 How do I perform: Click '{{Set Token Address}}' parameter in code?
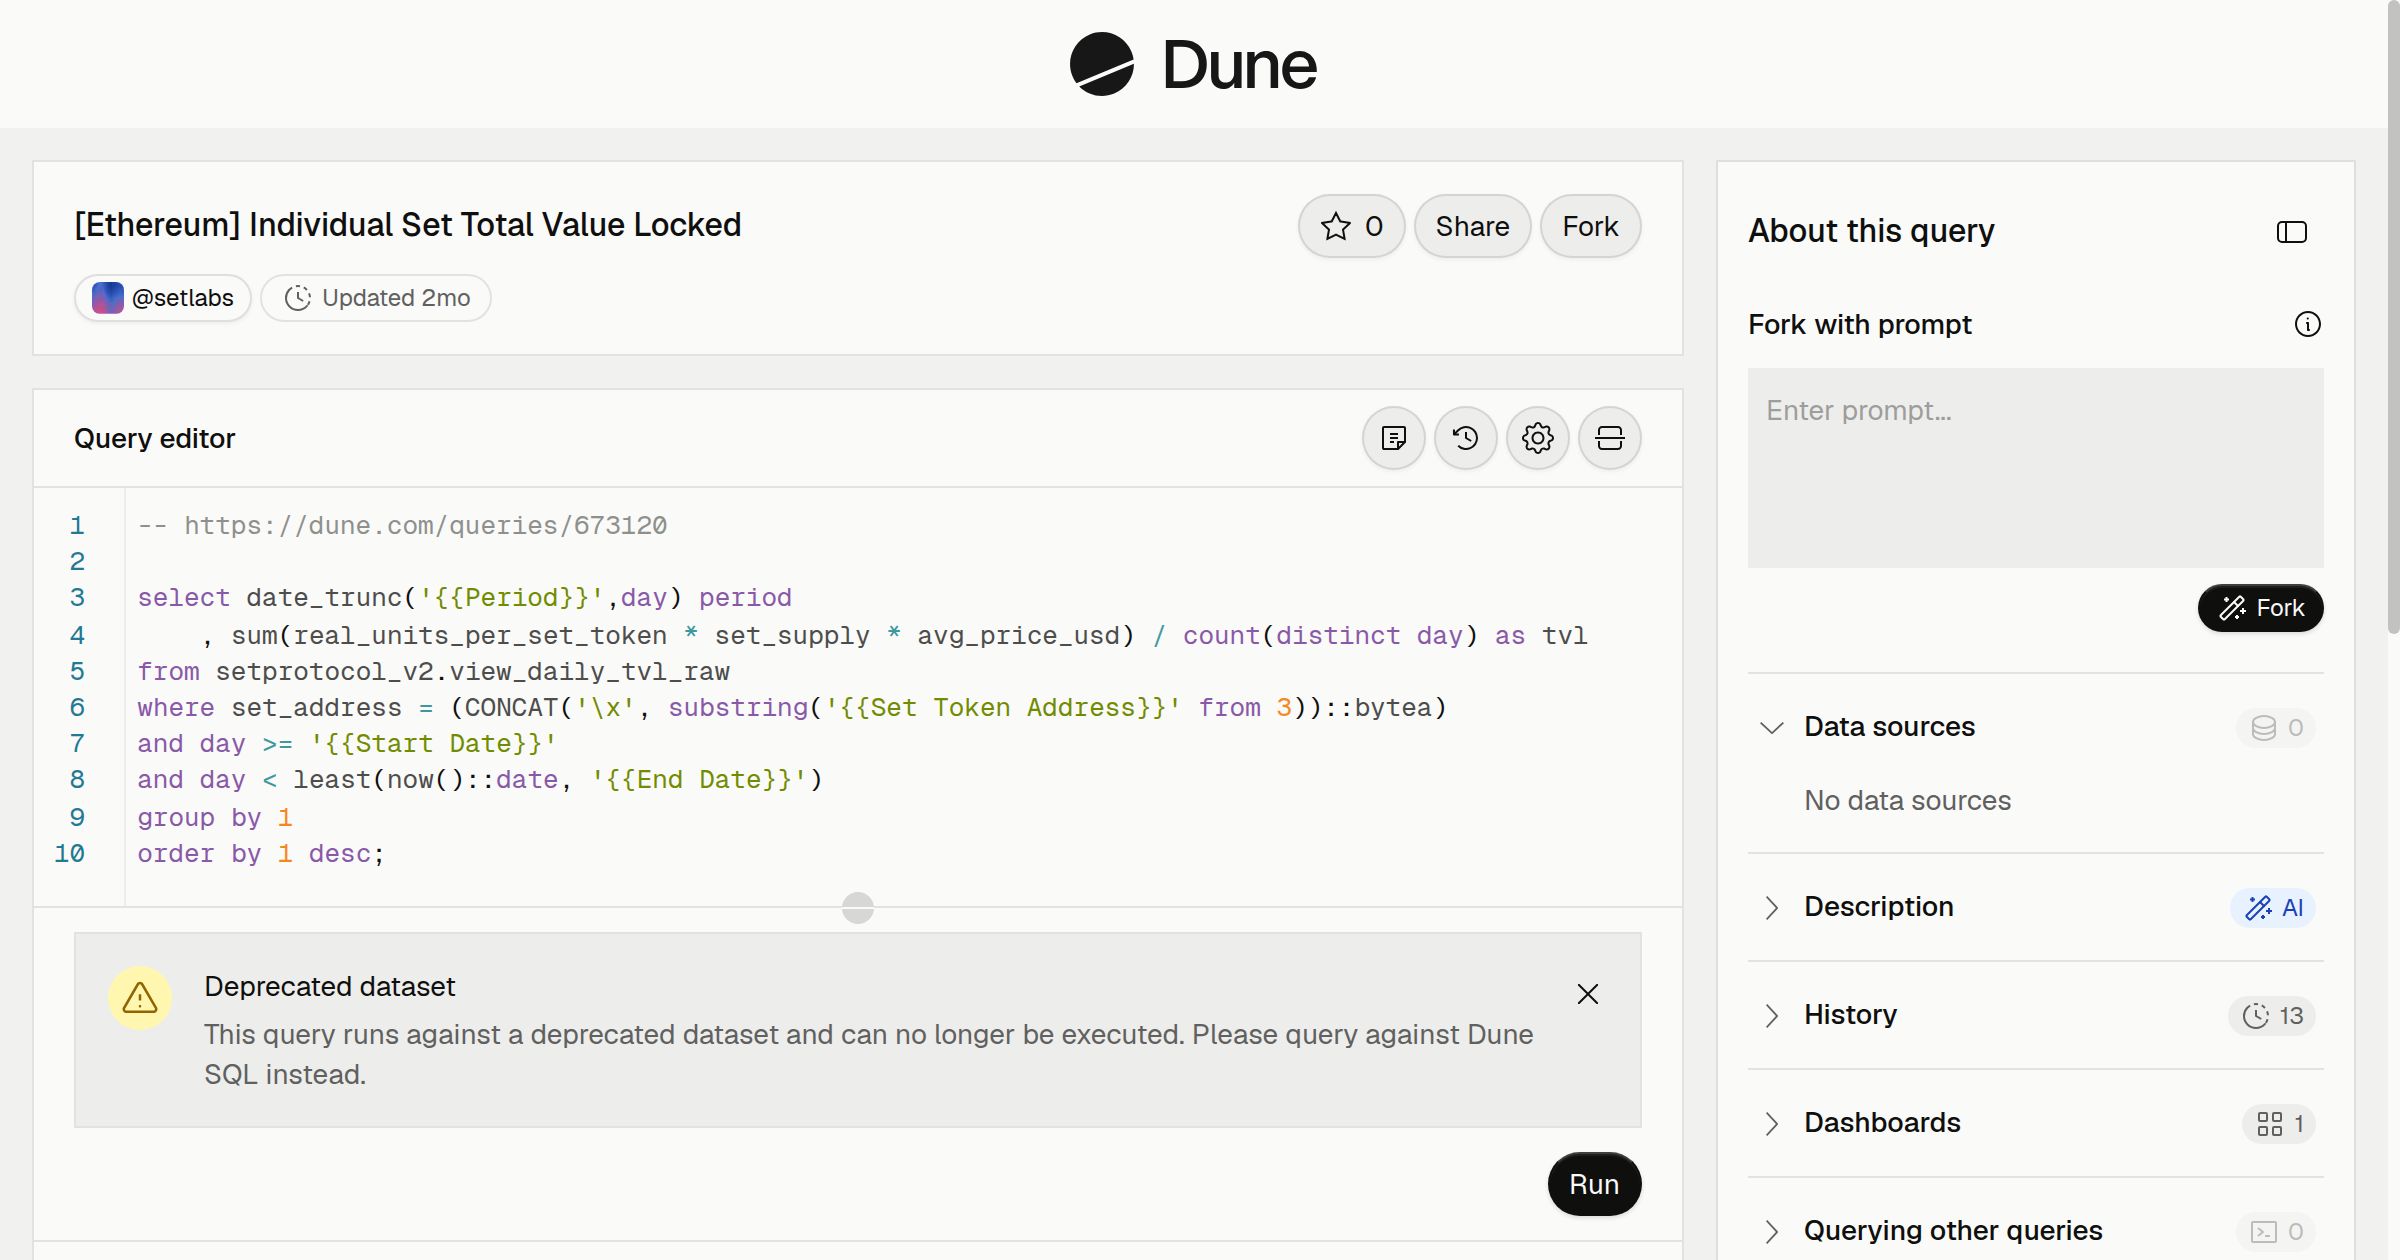(x=1003, y=707)
